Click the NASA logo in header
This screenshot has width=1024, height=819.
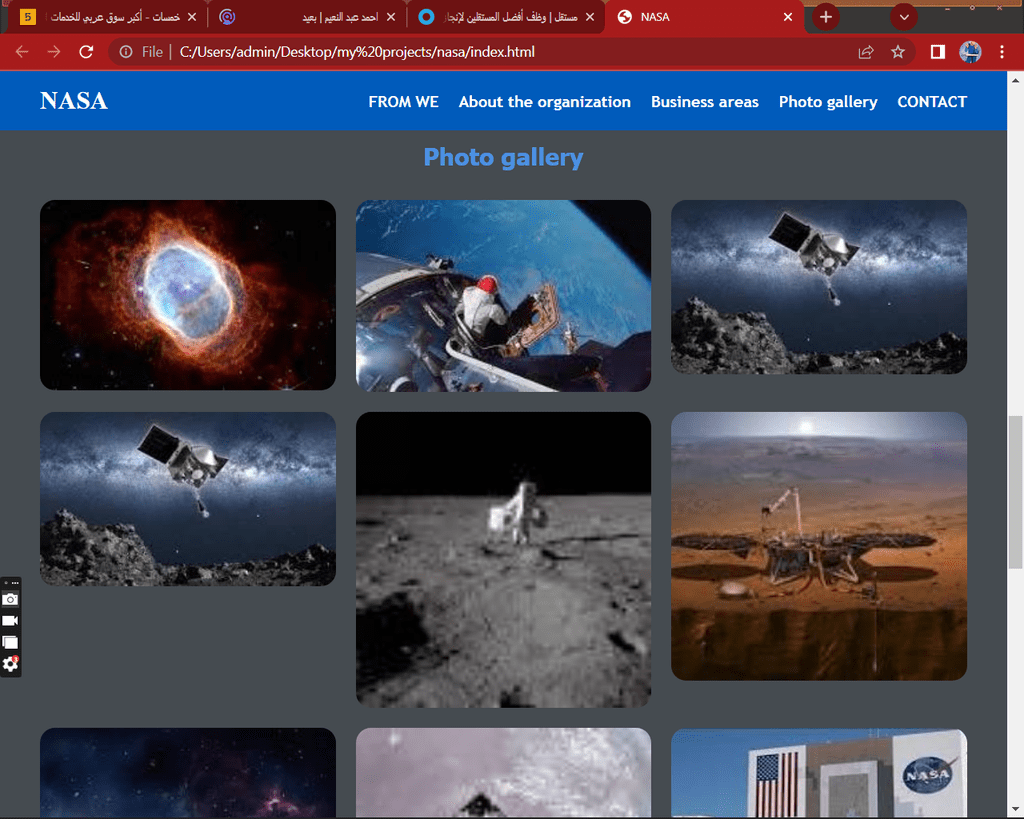[74, 101]
